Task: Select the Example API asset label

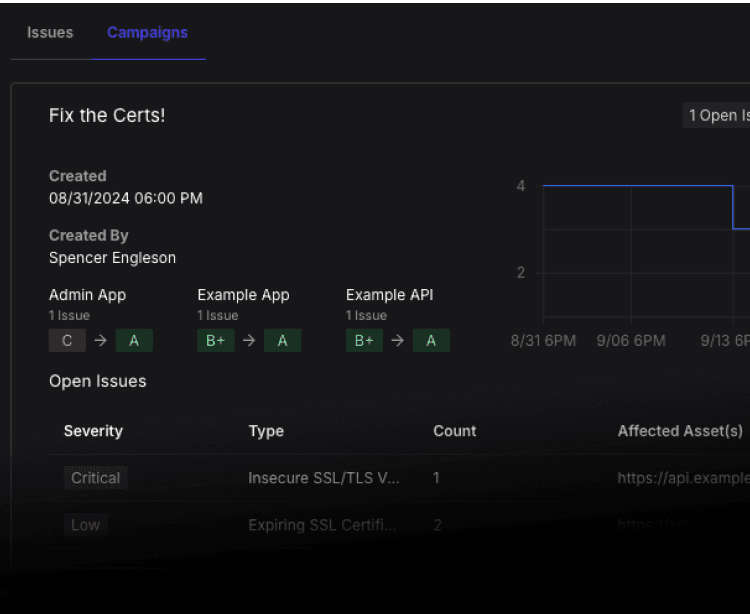Action: coord(389,295)
